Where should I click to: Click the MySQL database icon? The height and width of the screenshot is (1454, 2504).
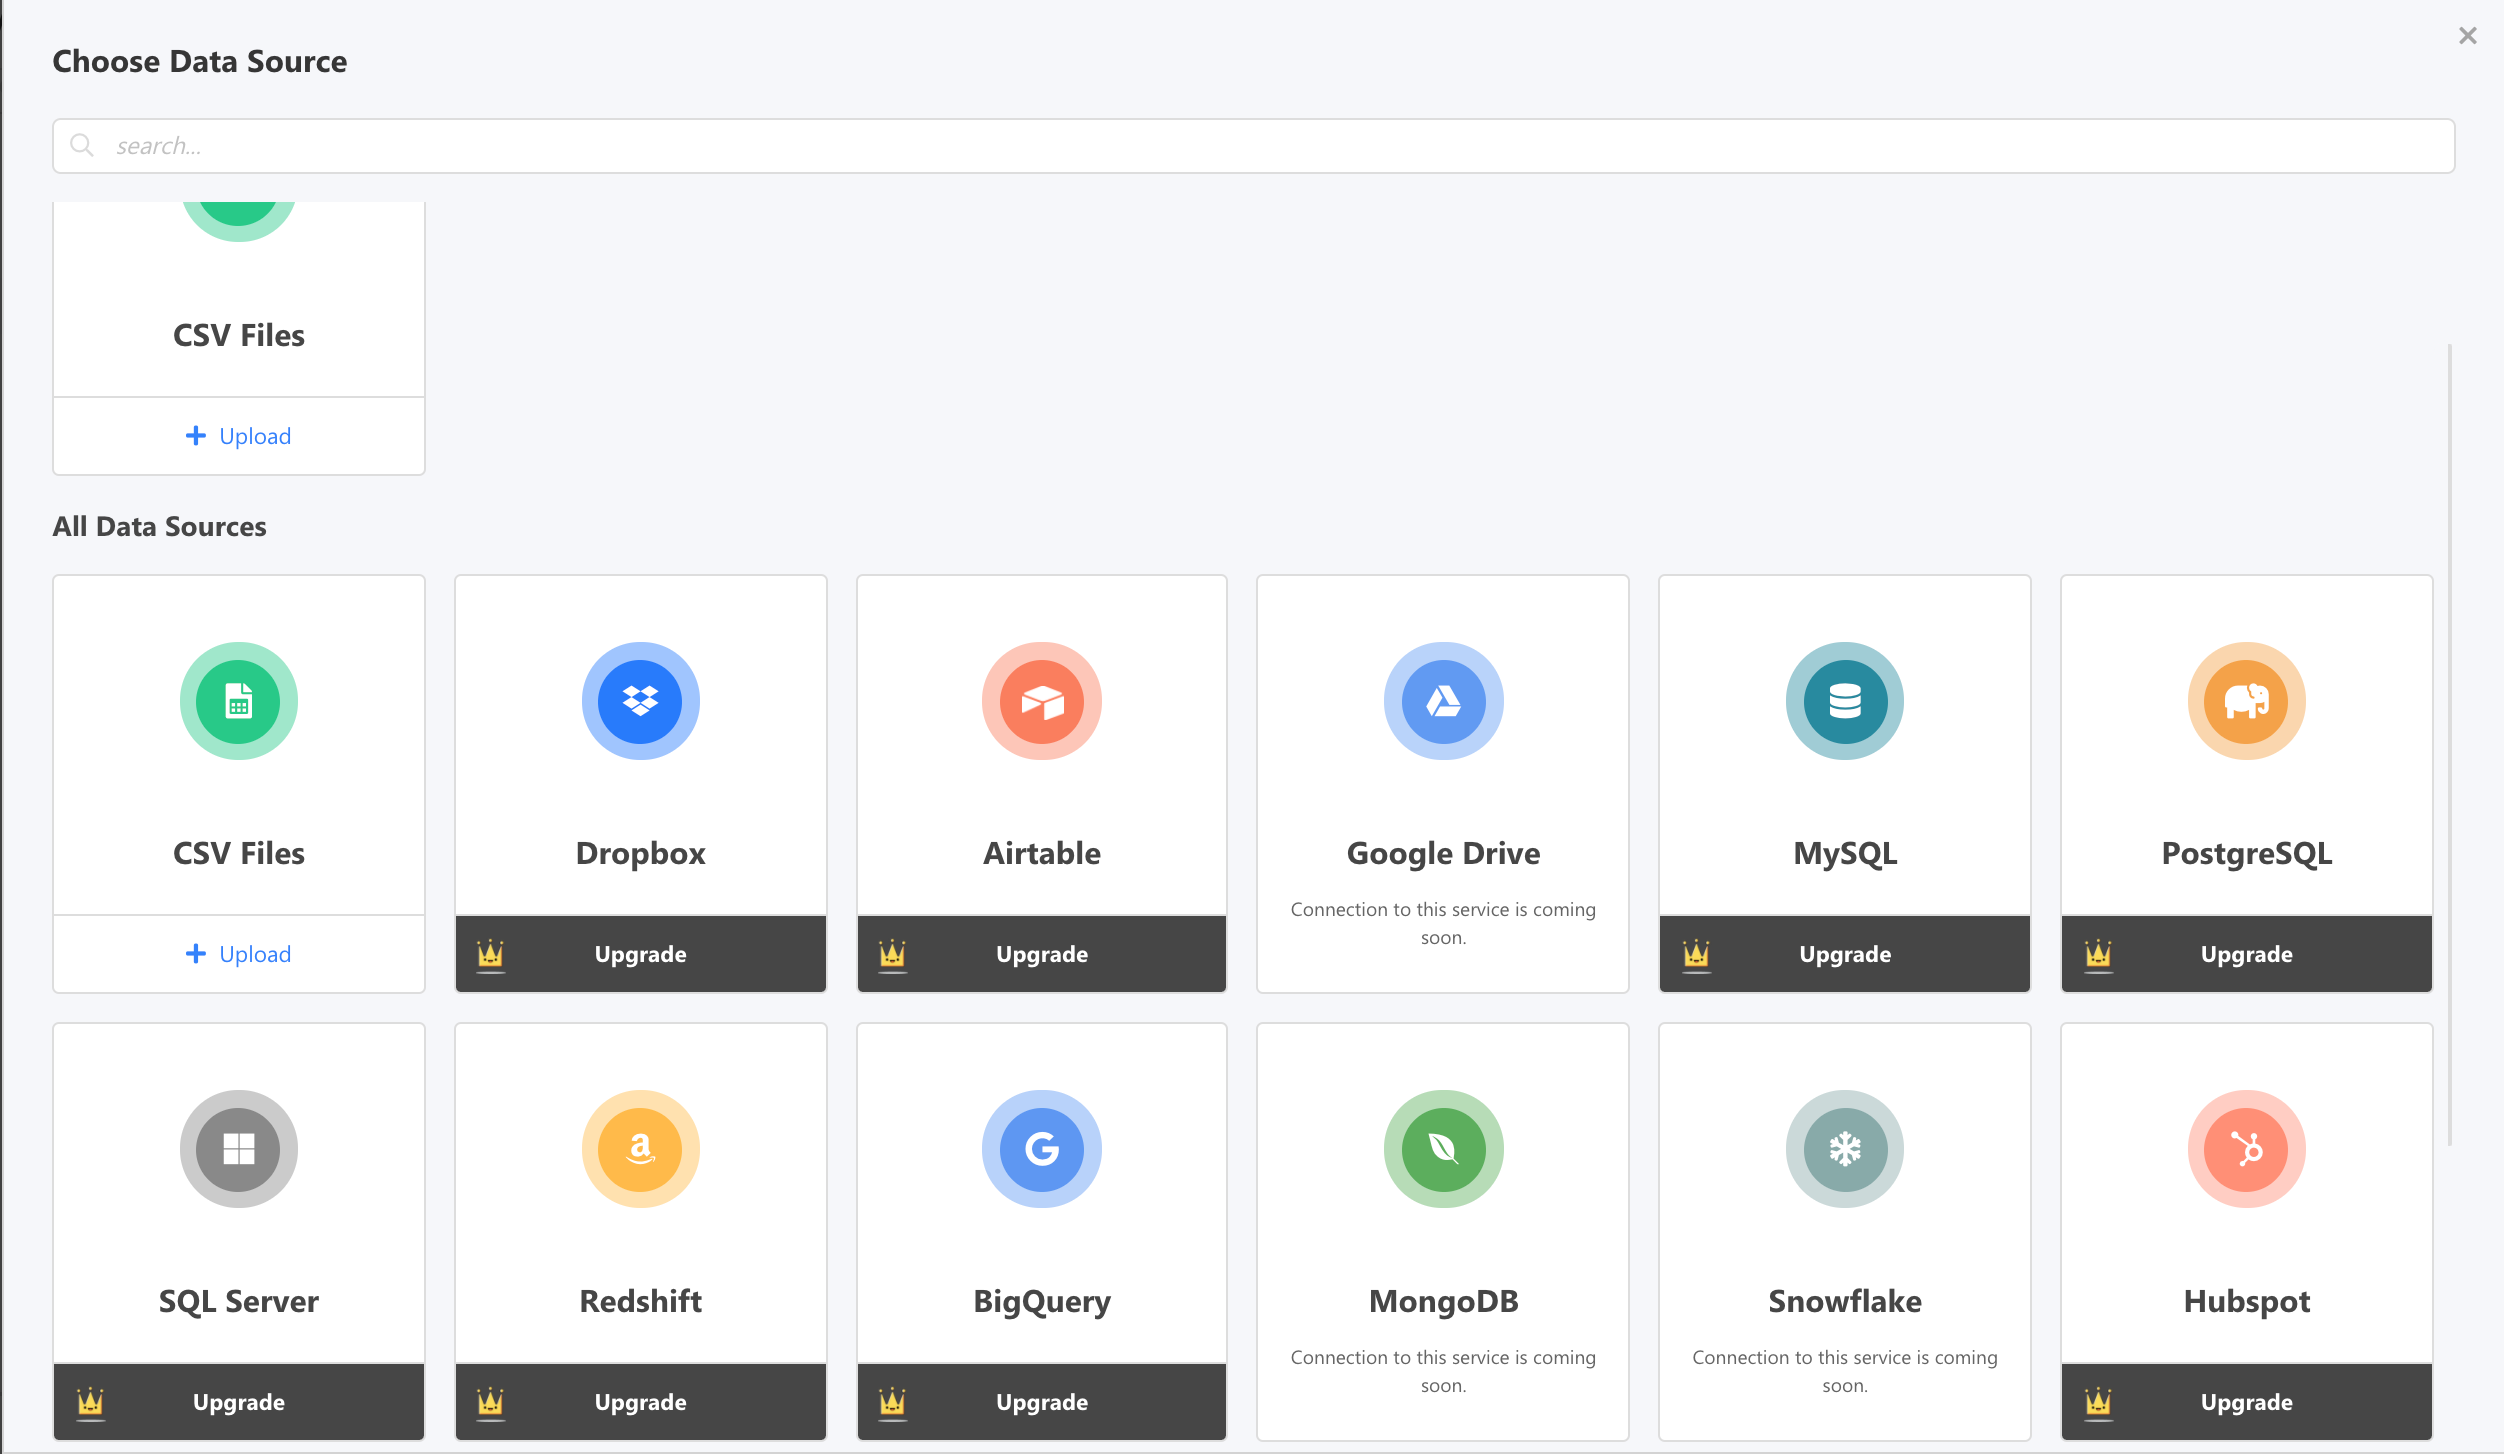click(x=1845, y=701)
